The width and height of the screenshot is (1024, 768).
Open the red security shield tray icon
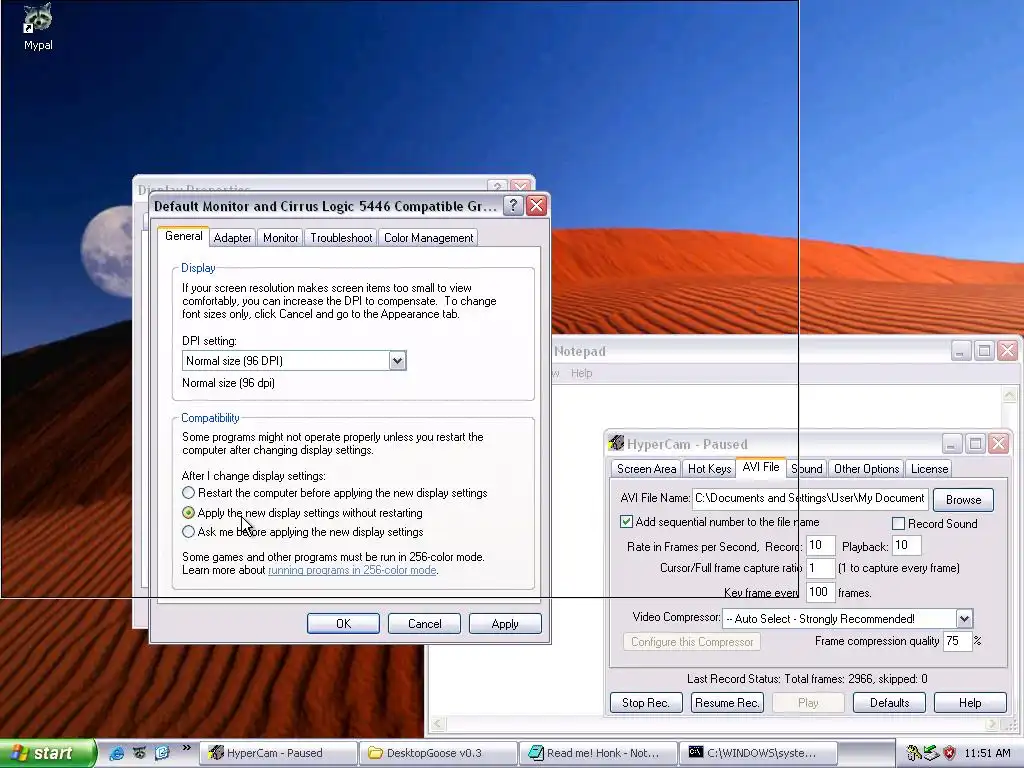(949, 753)
